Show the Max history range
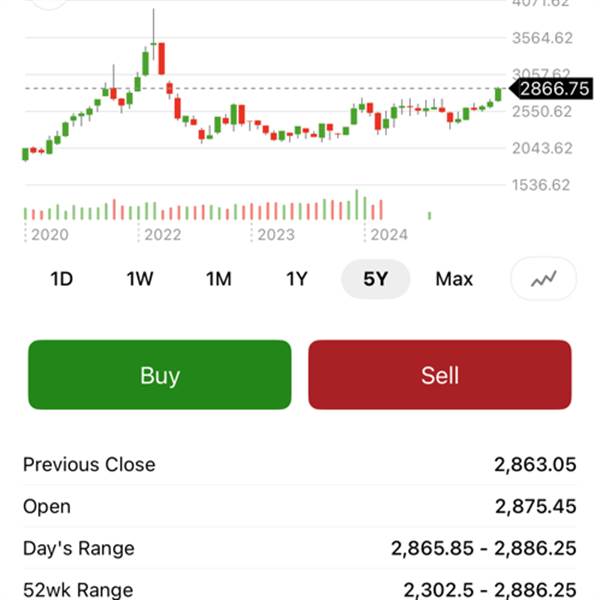 click(454, 279)
